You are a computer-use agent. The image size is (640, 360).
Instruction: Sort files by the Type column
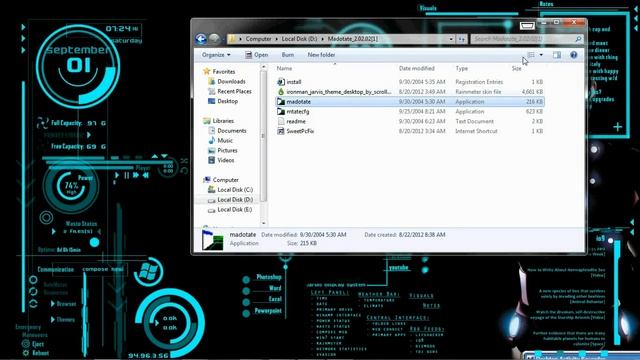[462, 69]
